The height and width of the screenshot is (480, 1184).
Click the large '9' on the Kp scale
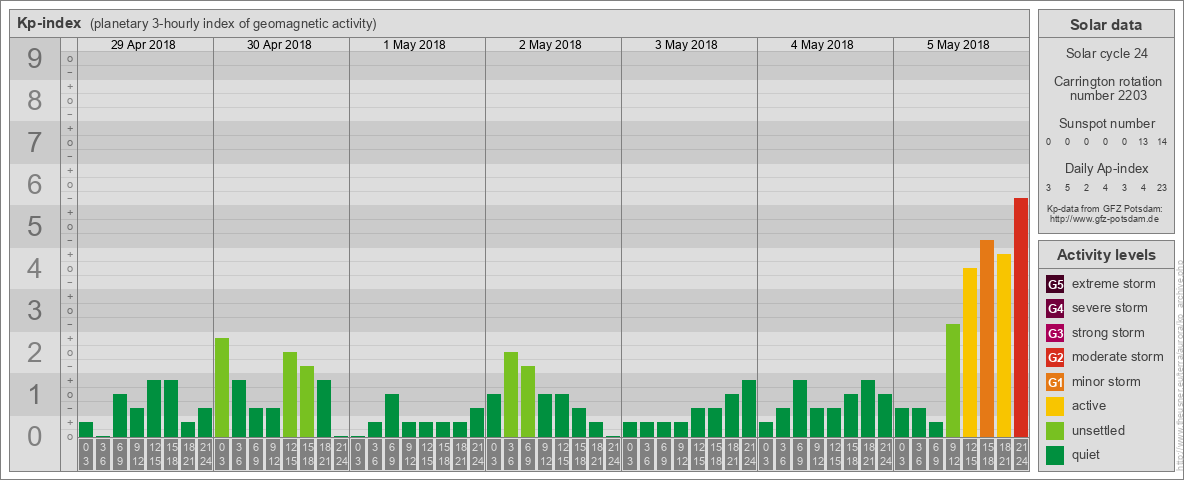[x=34, y=59]
